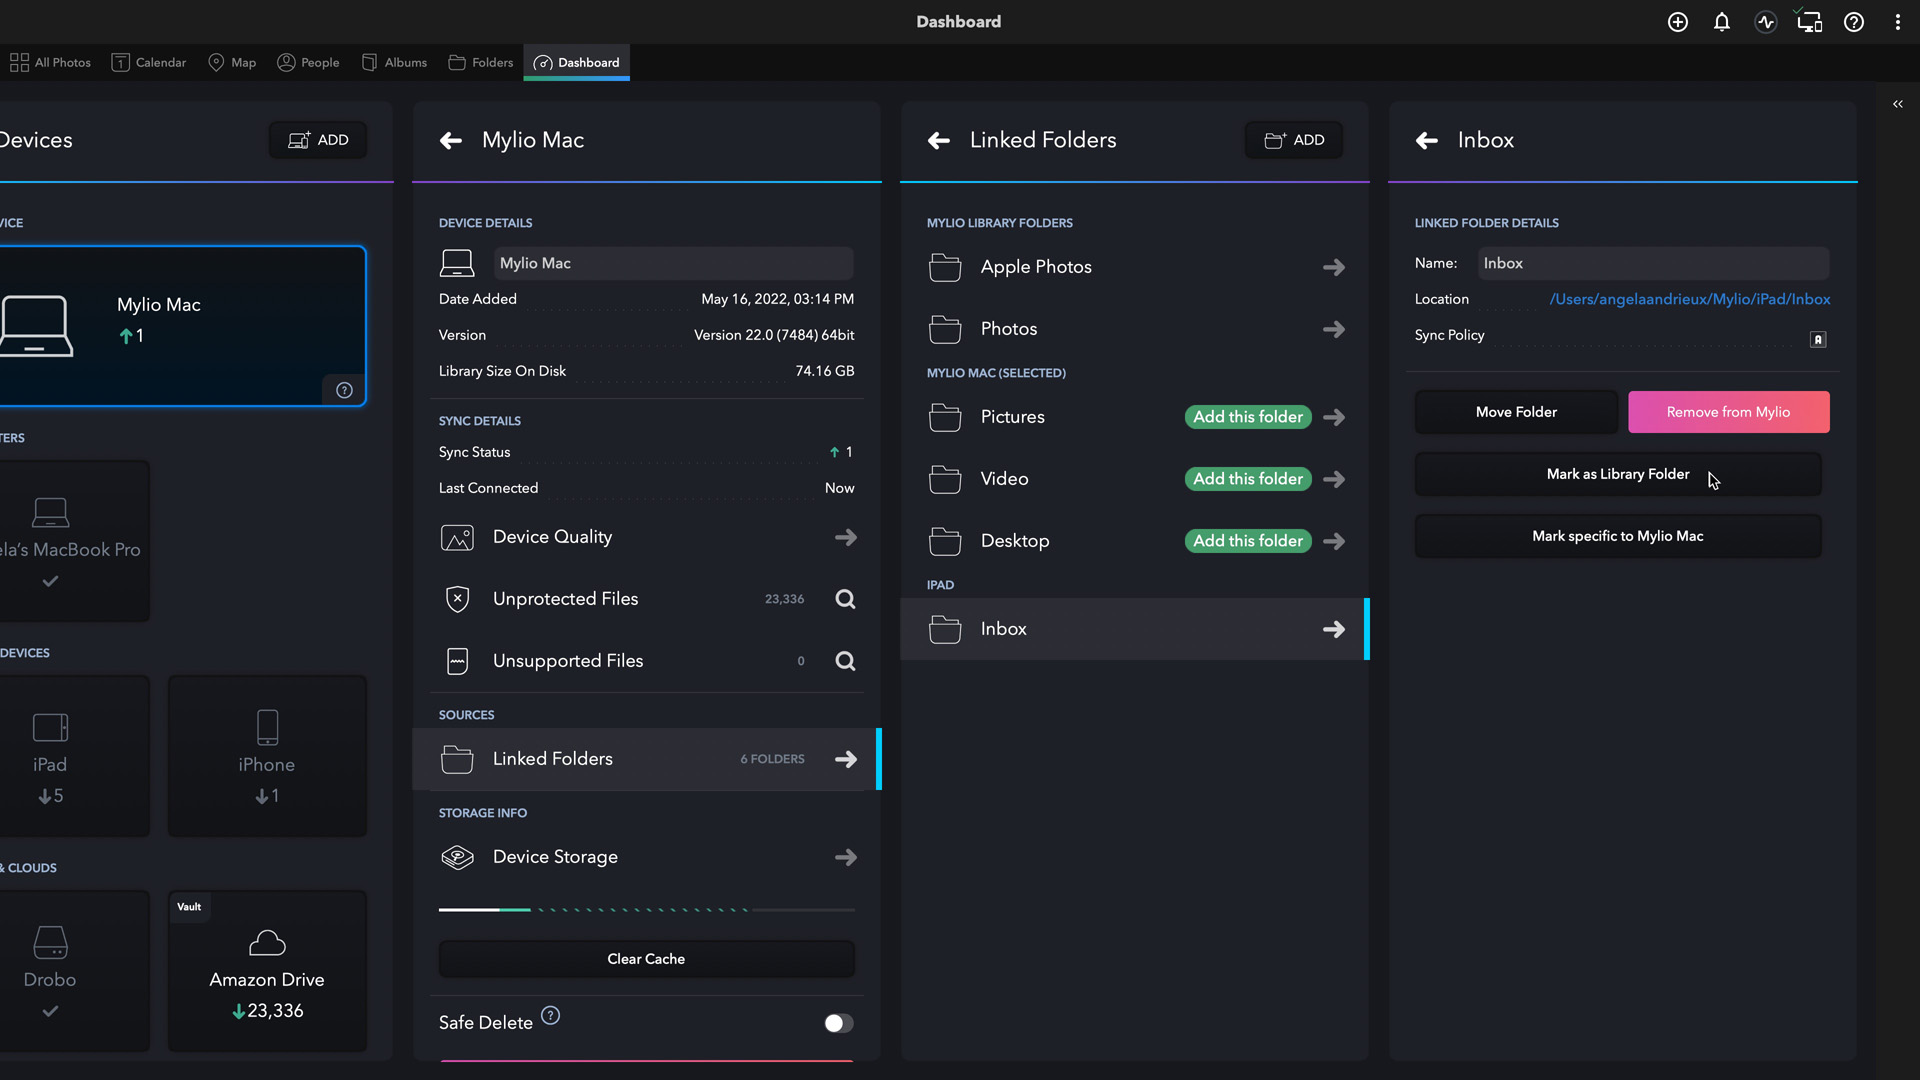Open the help question mark icon in top bar
The image size is (1920, 1080).
click(x=1854, y=22)
